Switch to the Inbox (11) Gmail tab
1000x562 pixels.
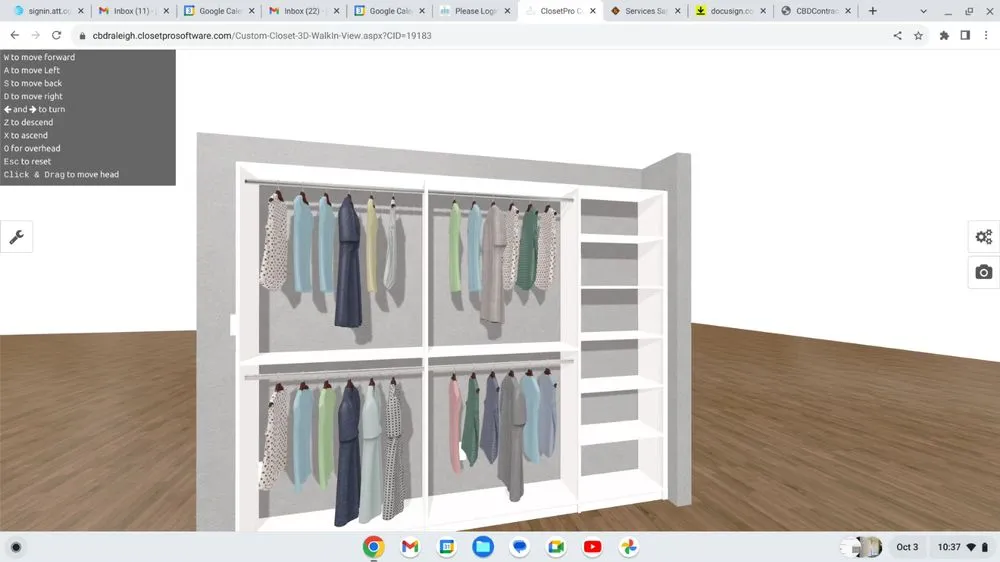130,11
